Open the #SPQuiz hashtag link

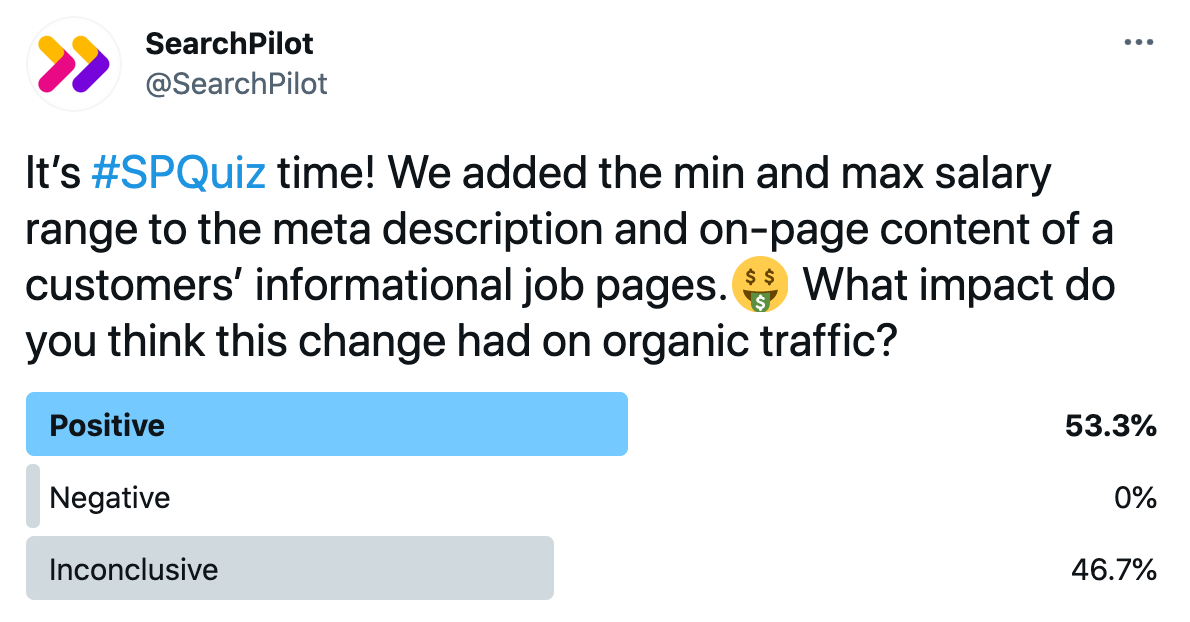click(178, 173)
